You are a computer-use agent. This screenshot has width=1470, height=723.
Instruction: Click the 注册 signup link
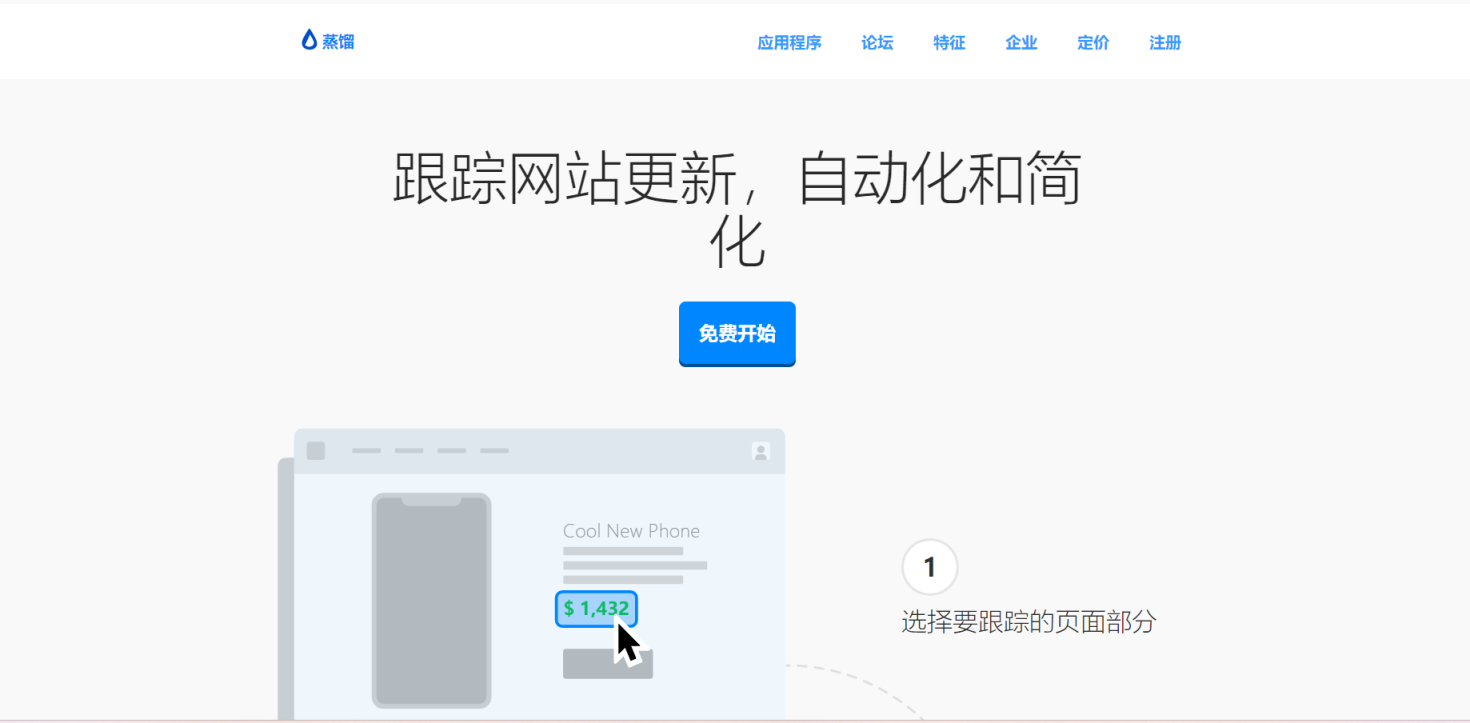point(1164,43)
